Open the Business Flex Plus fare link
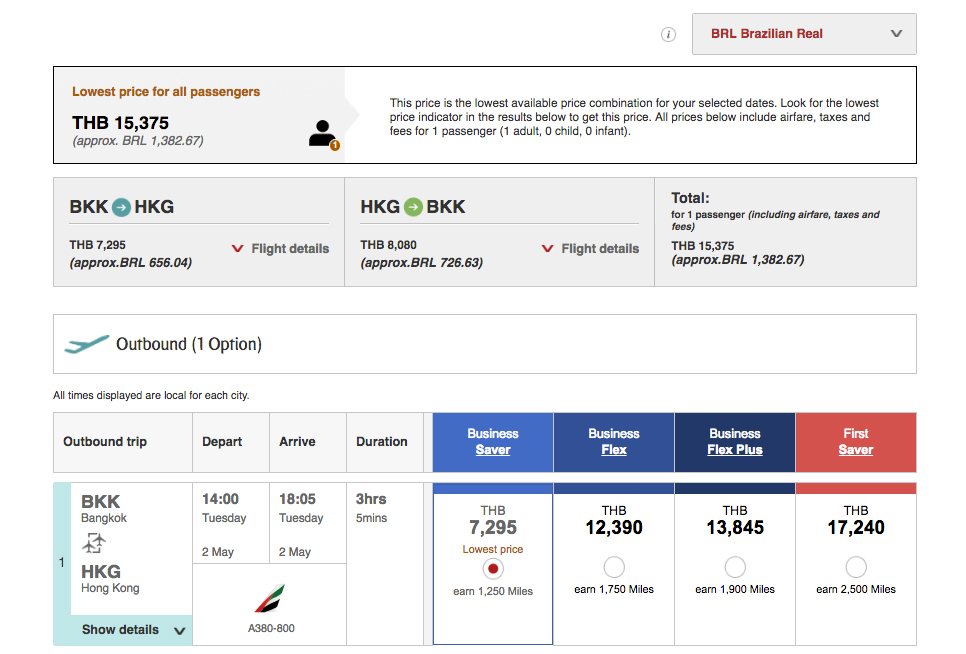The height and width of the screenshot is (654, 966). pyautogui.click(x=735, y=450)
